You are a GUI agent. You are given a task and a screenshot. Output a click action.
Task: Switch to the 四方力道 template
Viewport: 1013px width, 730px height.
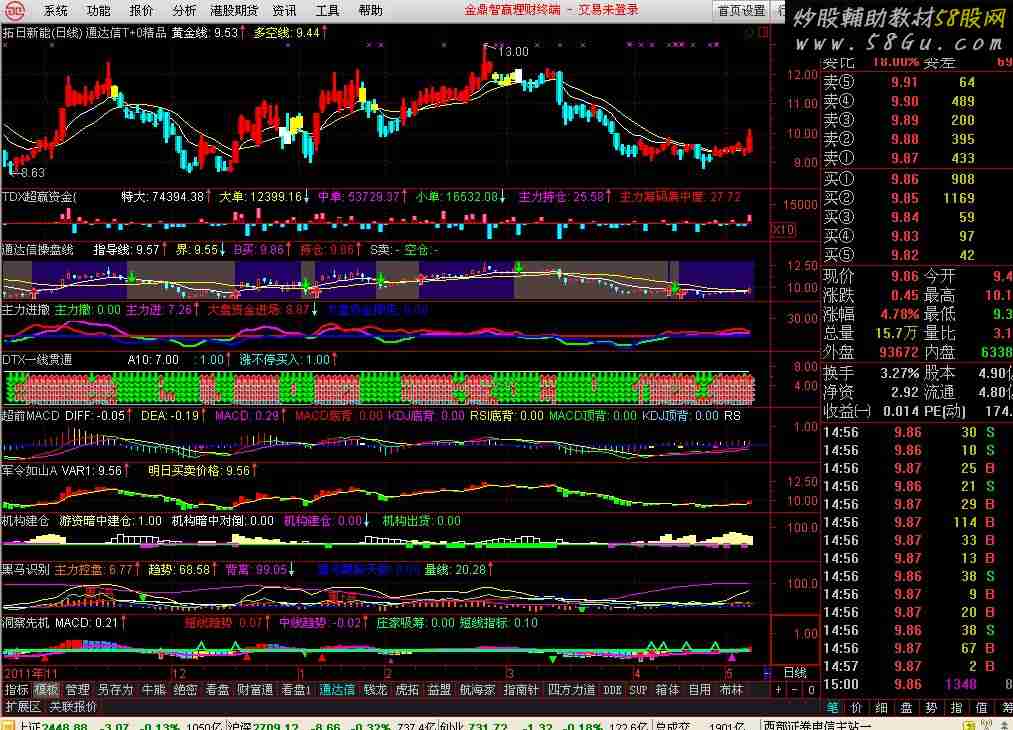(572, 690)
